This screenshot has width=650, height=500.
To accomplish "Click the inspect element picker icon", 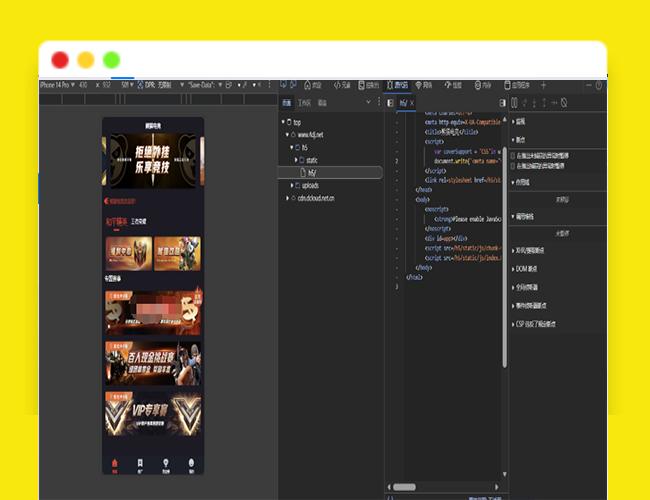I will coord(284,85).
